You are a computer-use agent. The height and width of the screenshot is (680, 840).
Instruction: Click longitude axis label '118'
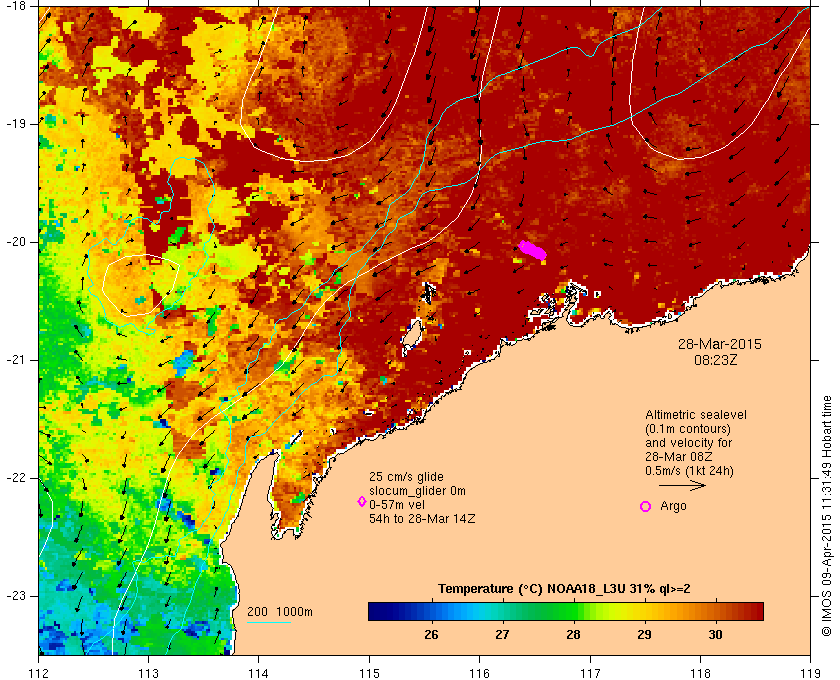700,673
